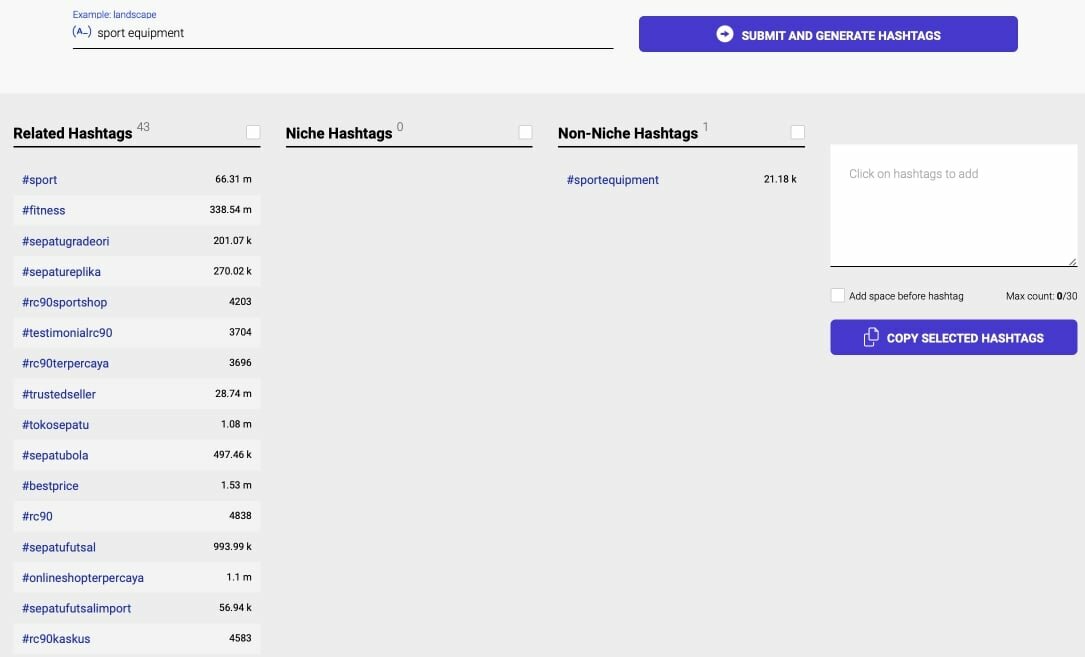The width and height of the screenshot is (1085, 657).
Task: Click the arrow icon on the Submit button
Action: 725,34
